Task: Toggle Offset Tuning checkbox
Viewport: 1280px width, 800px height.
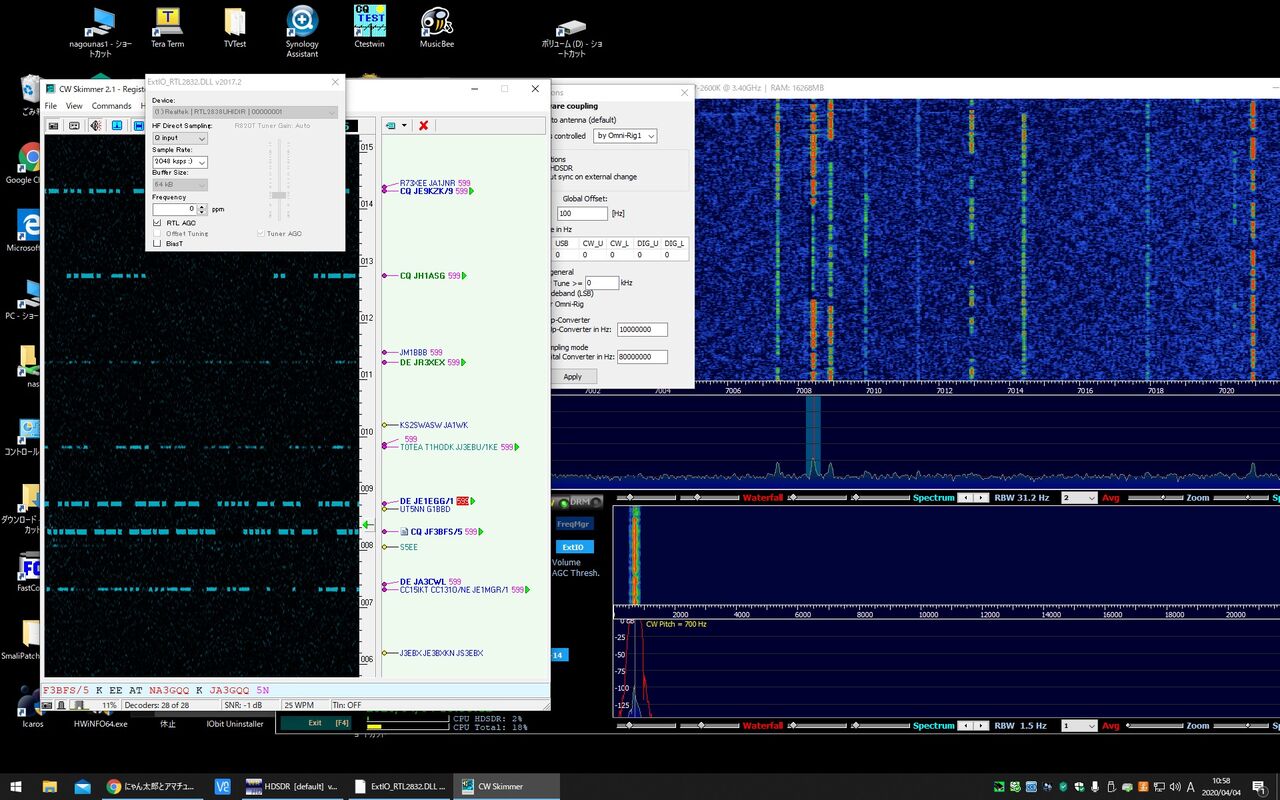Action: click(157, 233)
